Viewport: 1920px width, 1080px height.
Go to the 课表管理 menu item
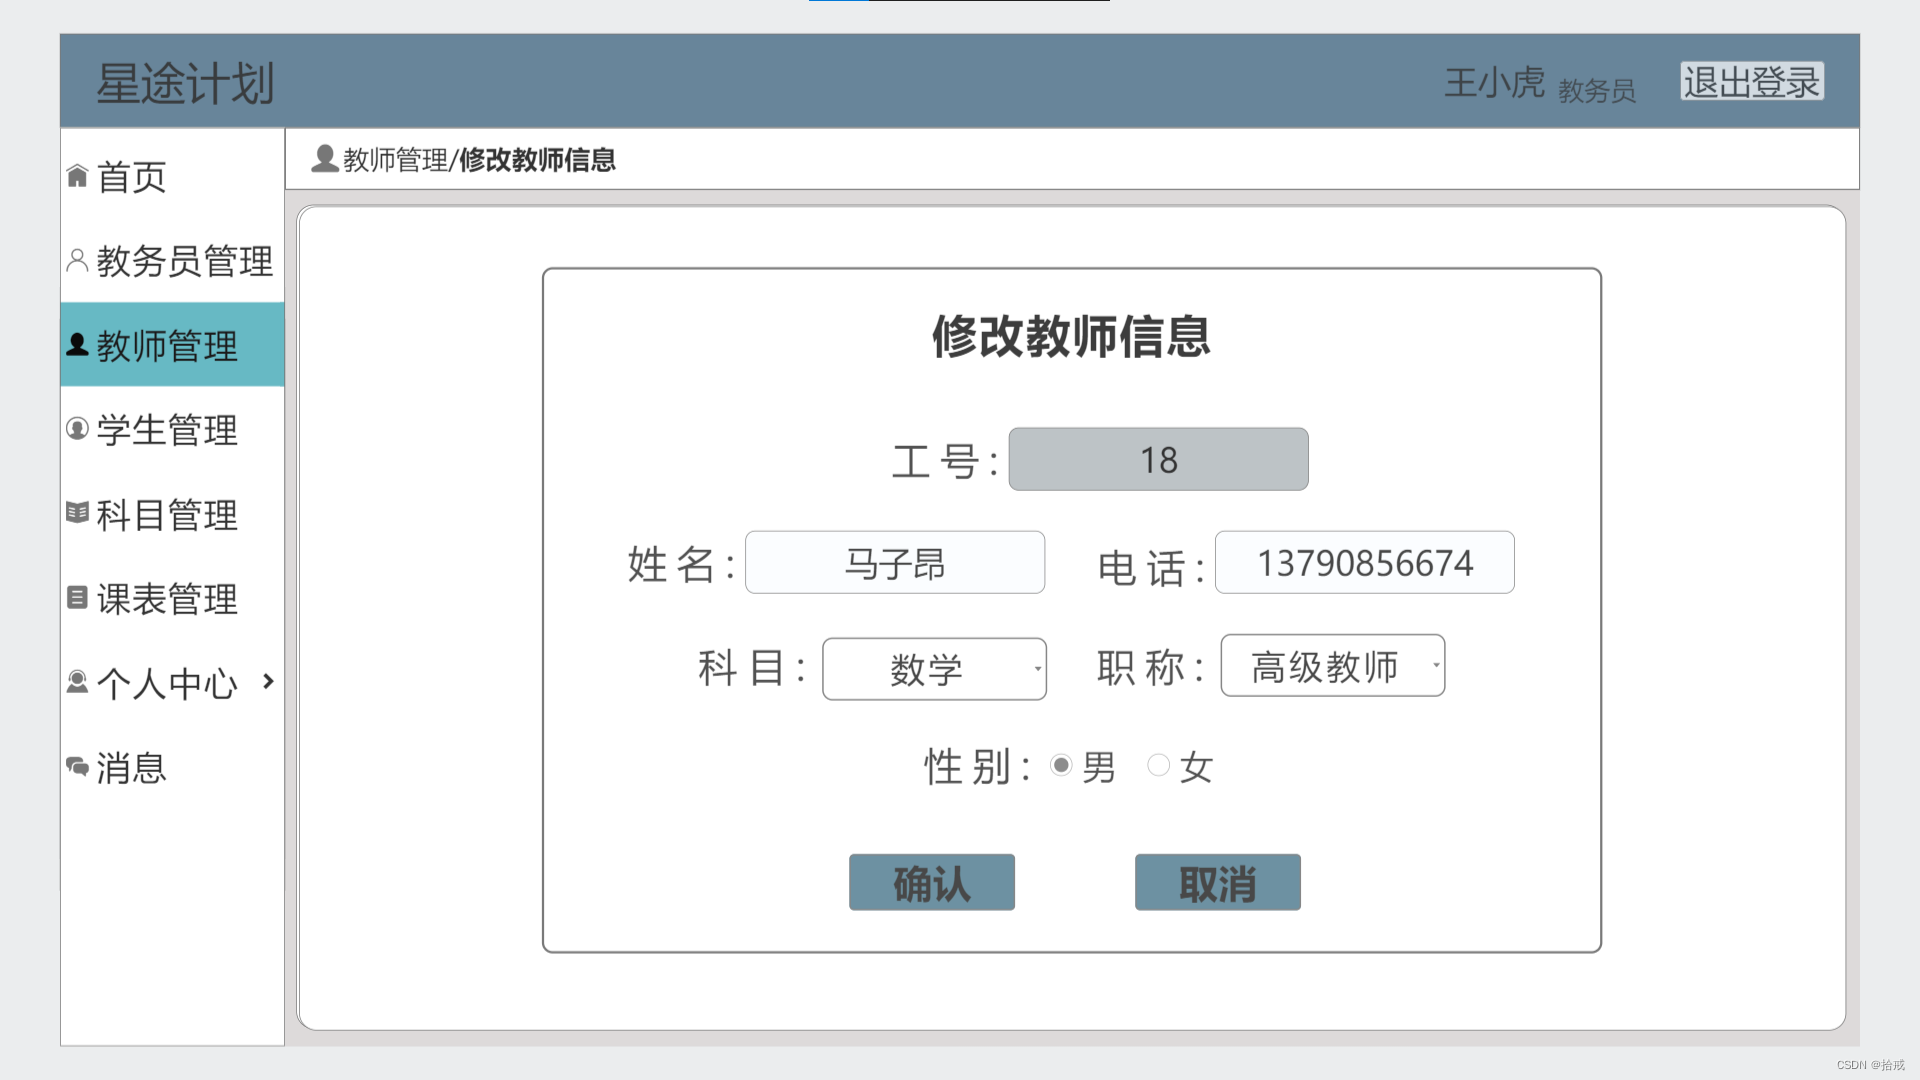(167, 599)
